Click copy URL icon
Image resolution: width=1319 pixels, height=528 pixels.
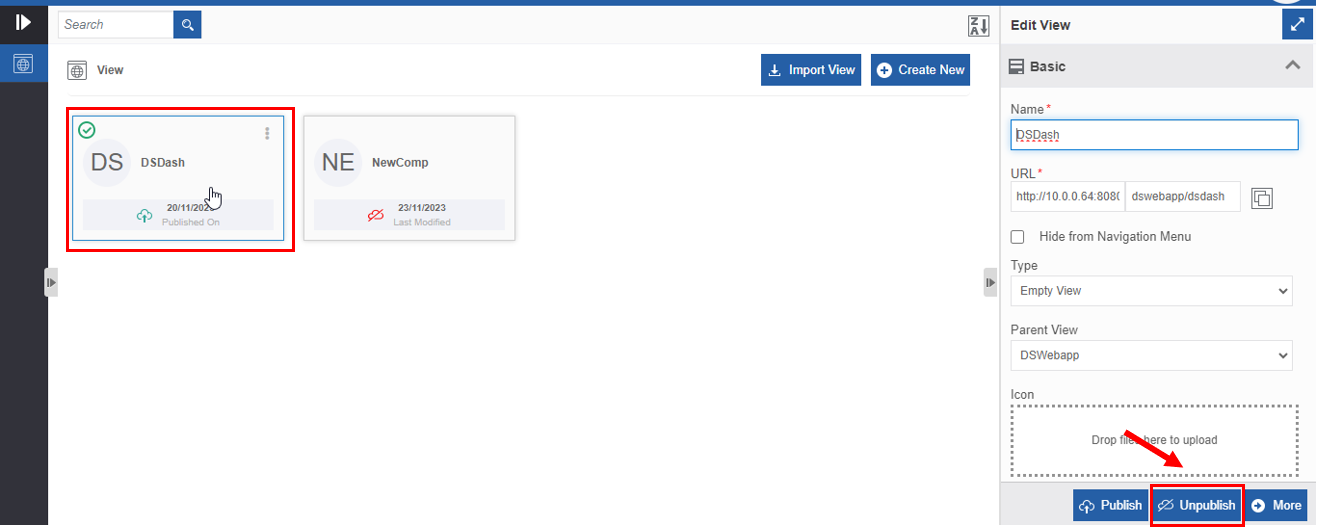(1262, 198)
